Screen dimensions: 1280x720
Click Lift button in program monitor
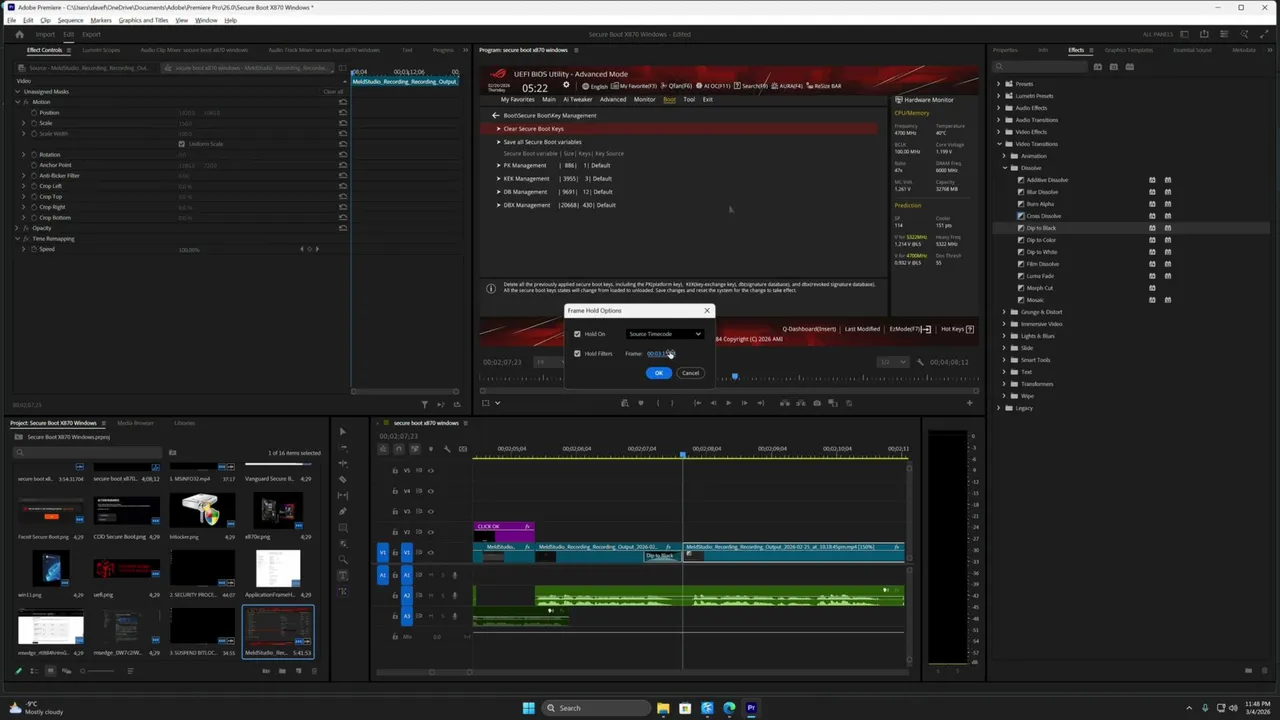pyautogui.click(x=785, y=403)
